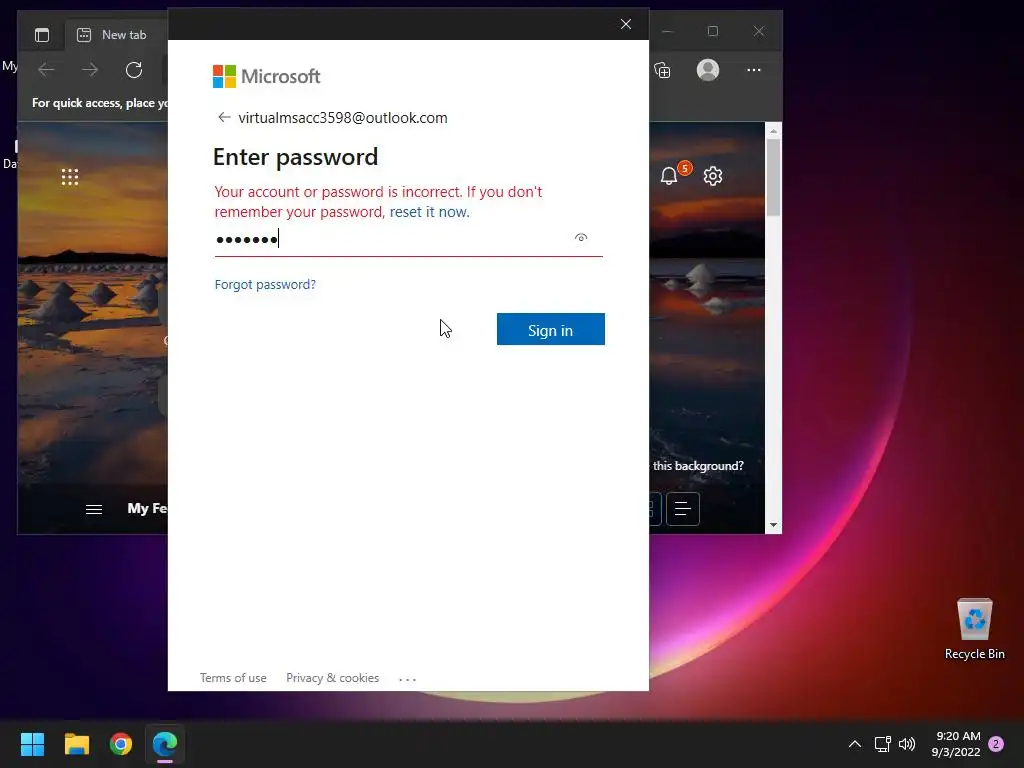Open the more options ellipsis in dialog footer

[408, 679]
